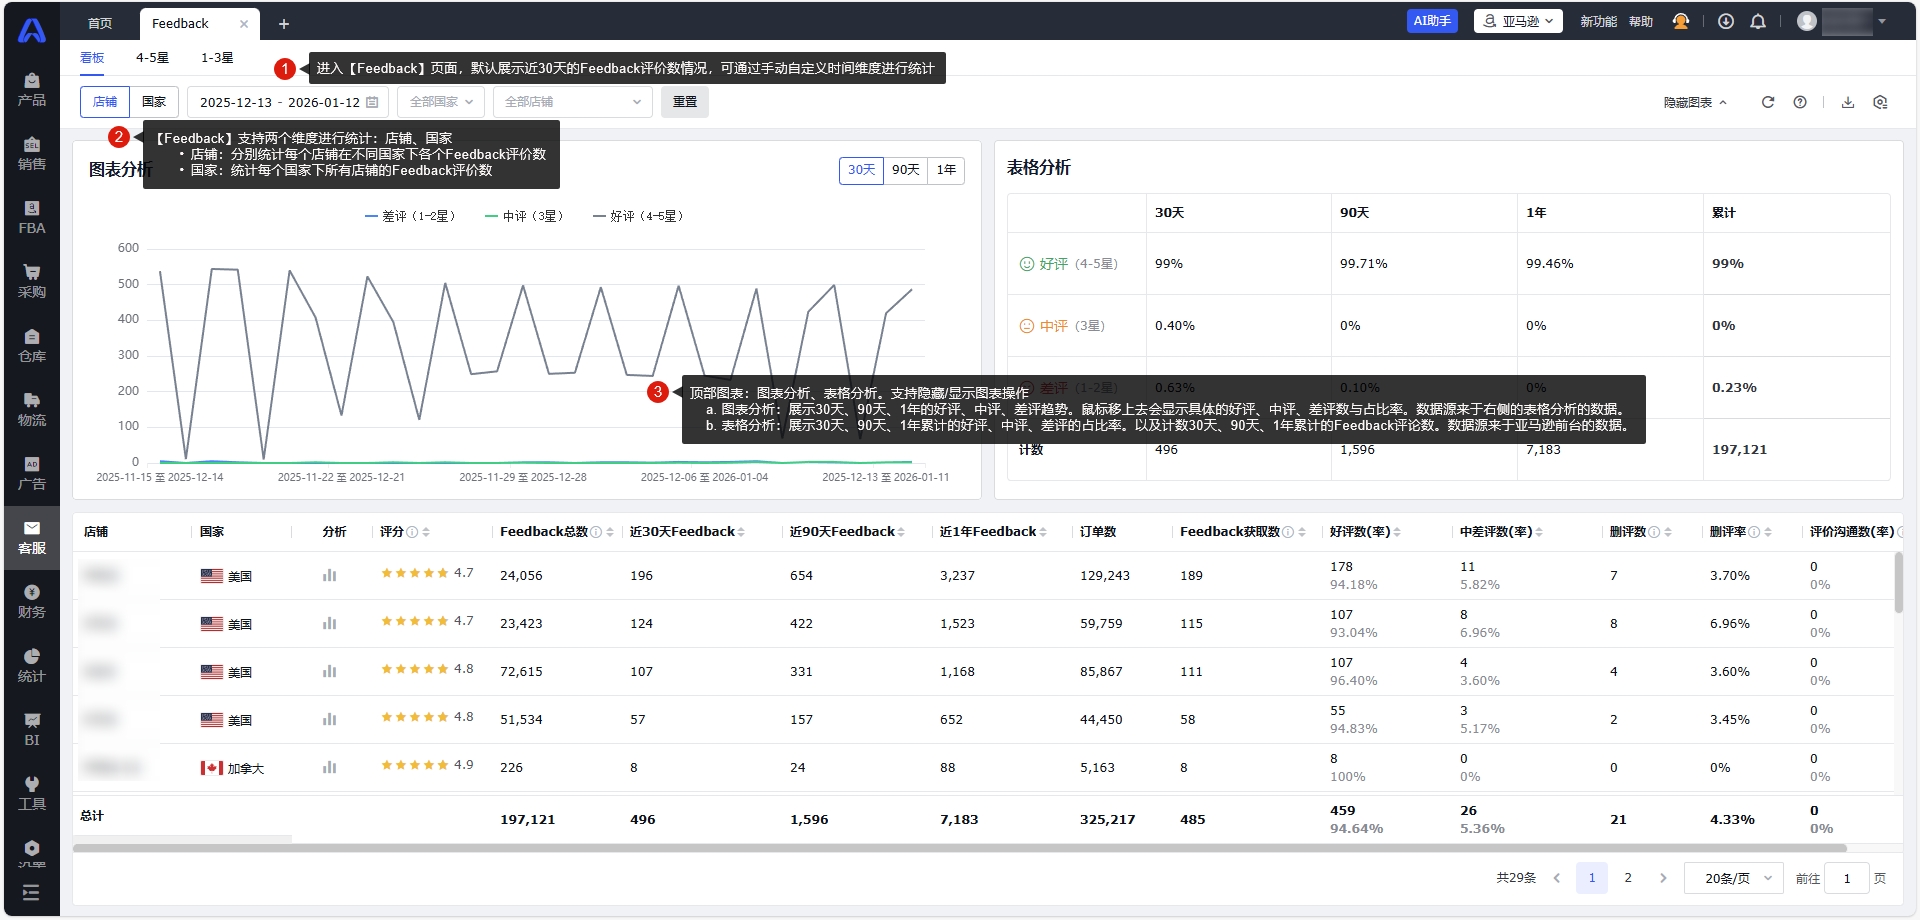The image size is (1920, 920).
Task: Click the AI助手 button
Action: (x=1431, y=21)
